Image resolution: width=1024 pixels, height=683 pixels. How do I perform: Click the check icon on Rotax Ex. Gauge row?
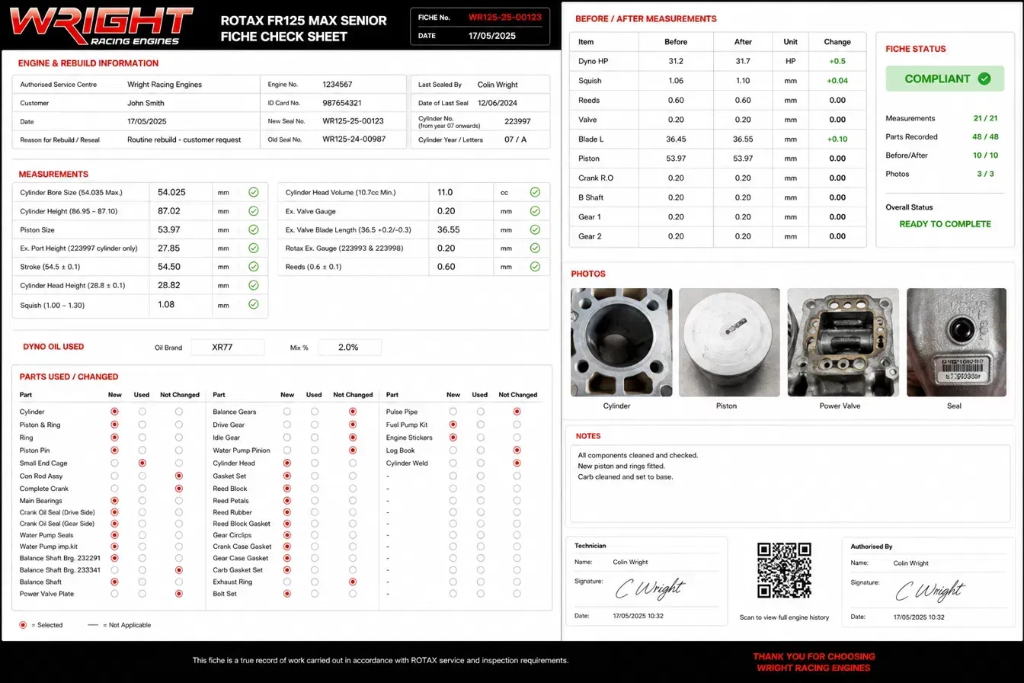pyautogui.click(x=535, y=248)
